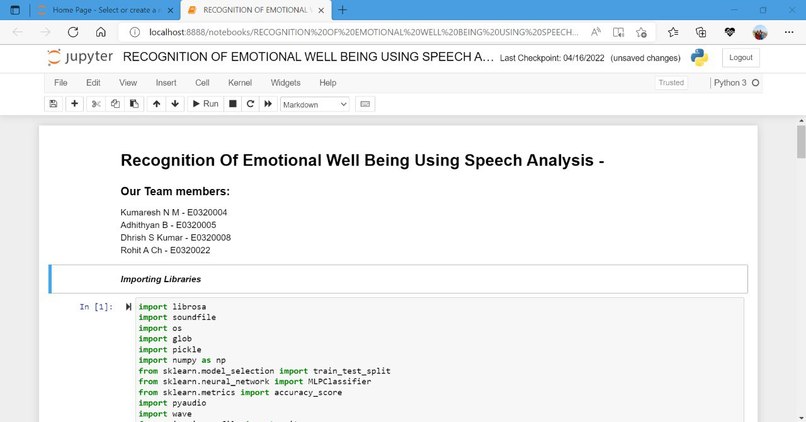Go to the browser home page
The image size is (806, 422).
point(101,32)
